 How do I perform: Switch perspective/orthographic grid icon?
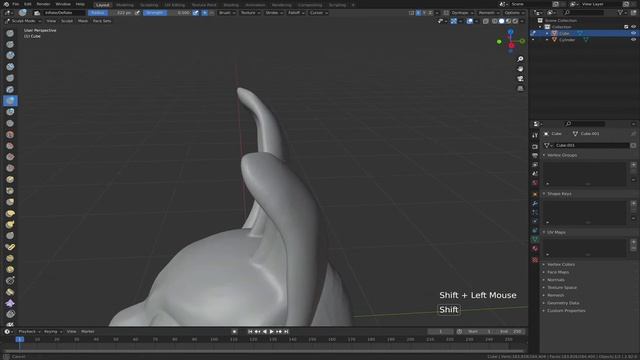point(520,89)
